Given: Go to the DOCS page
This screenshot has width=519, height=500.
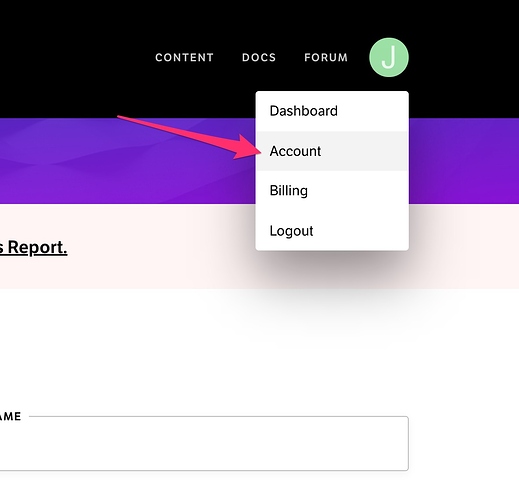Looking at the screenshot, I should click(x=259, y=57).
